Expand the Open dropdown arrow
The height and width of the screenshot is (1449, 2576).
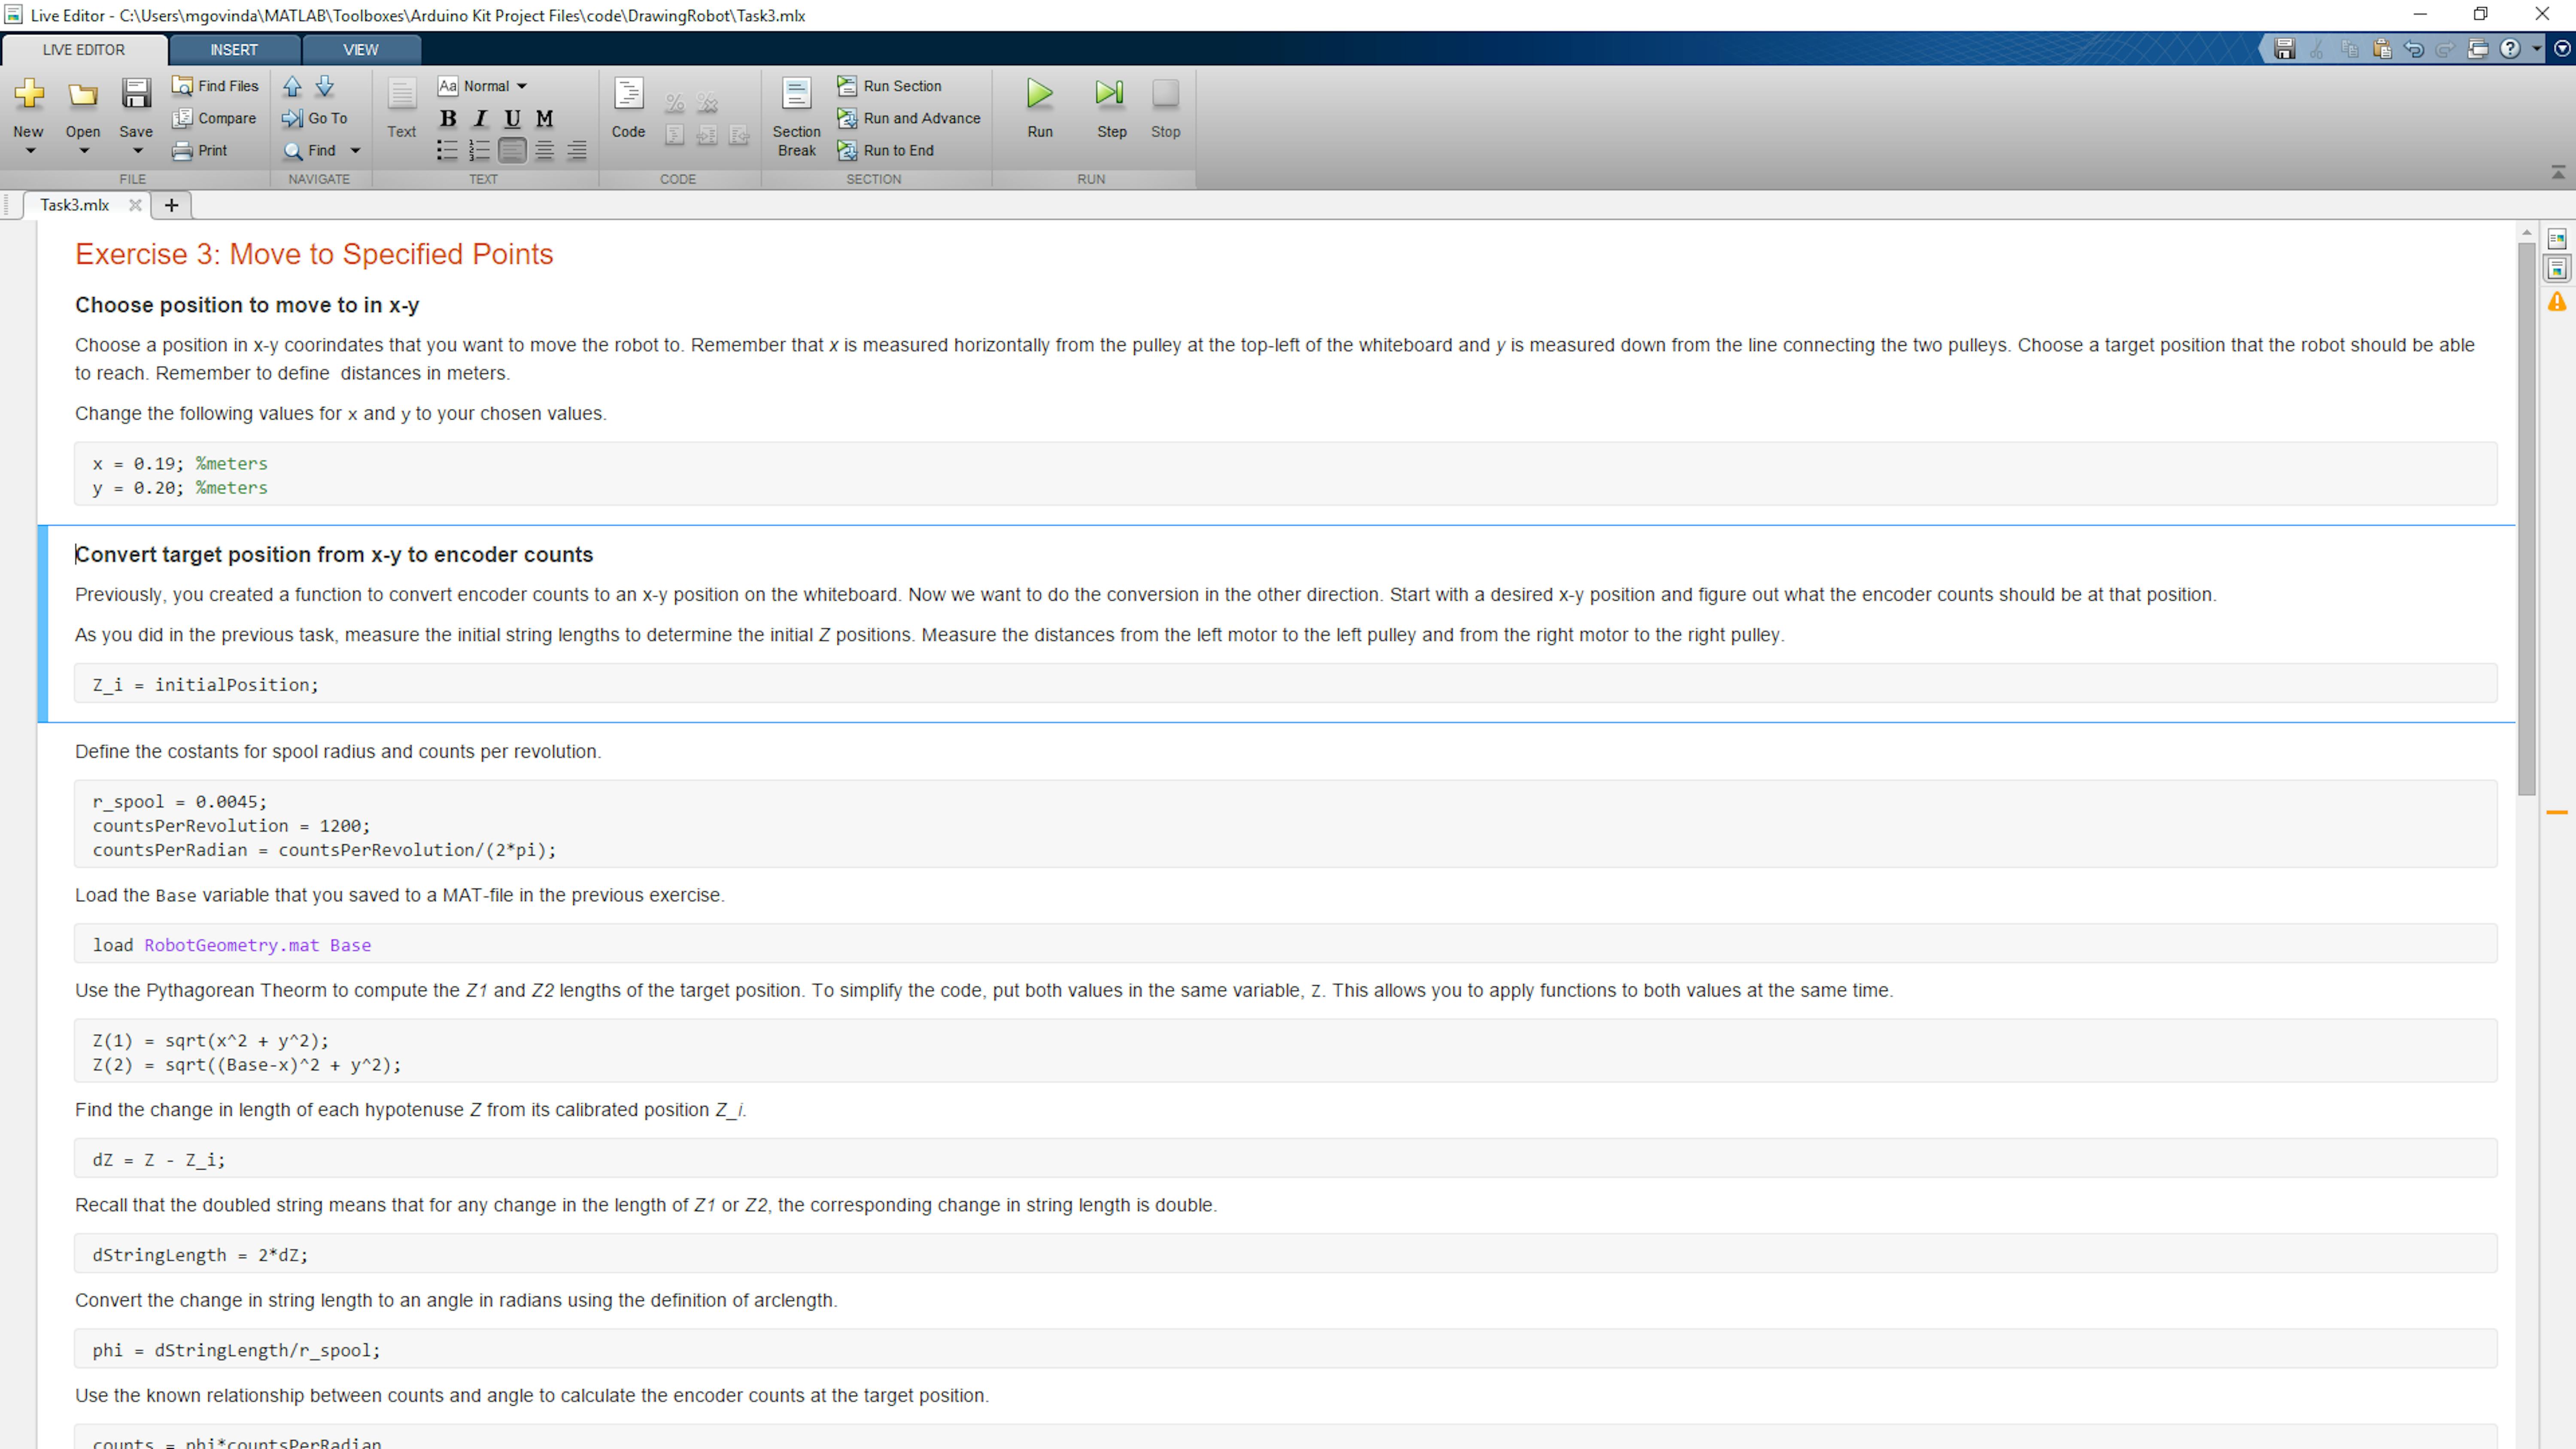pyautogui.click(x=84, y=151)
